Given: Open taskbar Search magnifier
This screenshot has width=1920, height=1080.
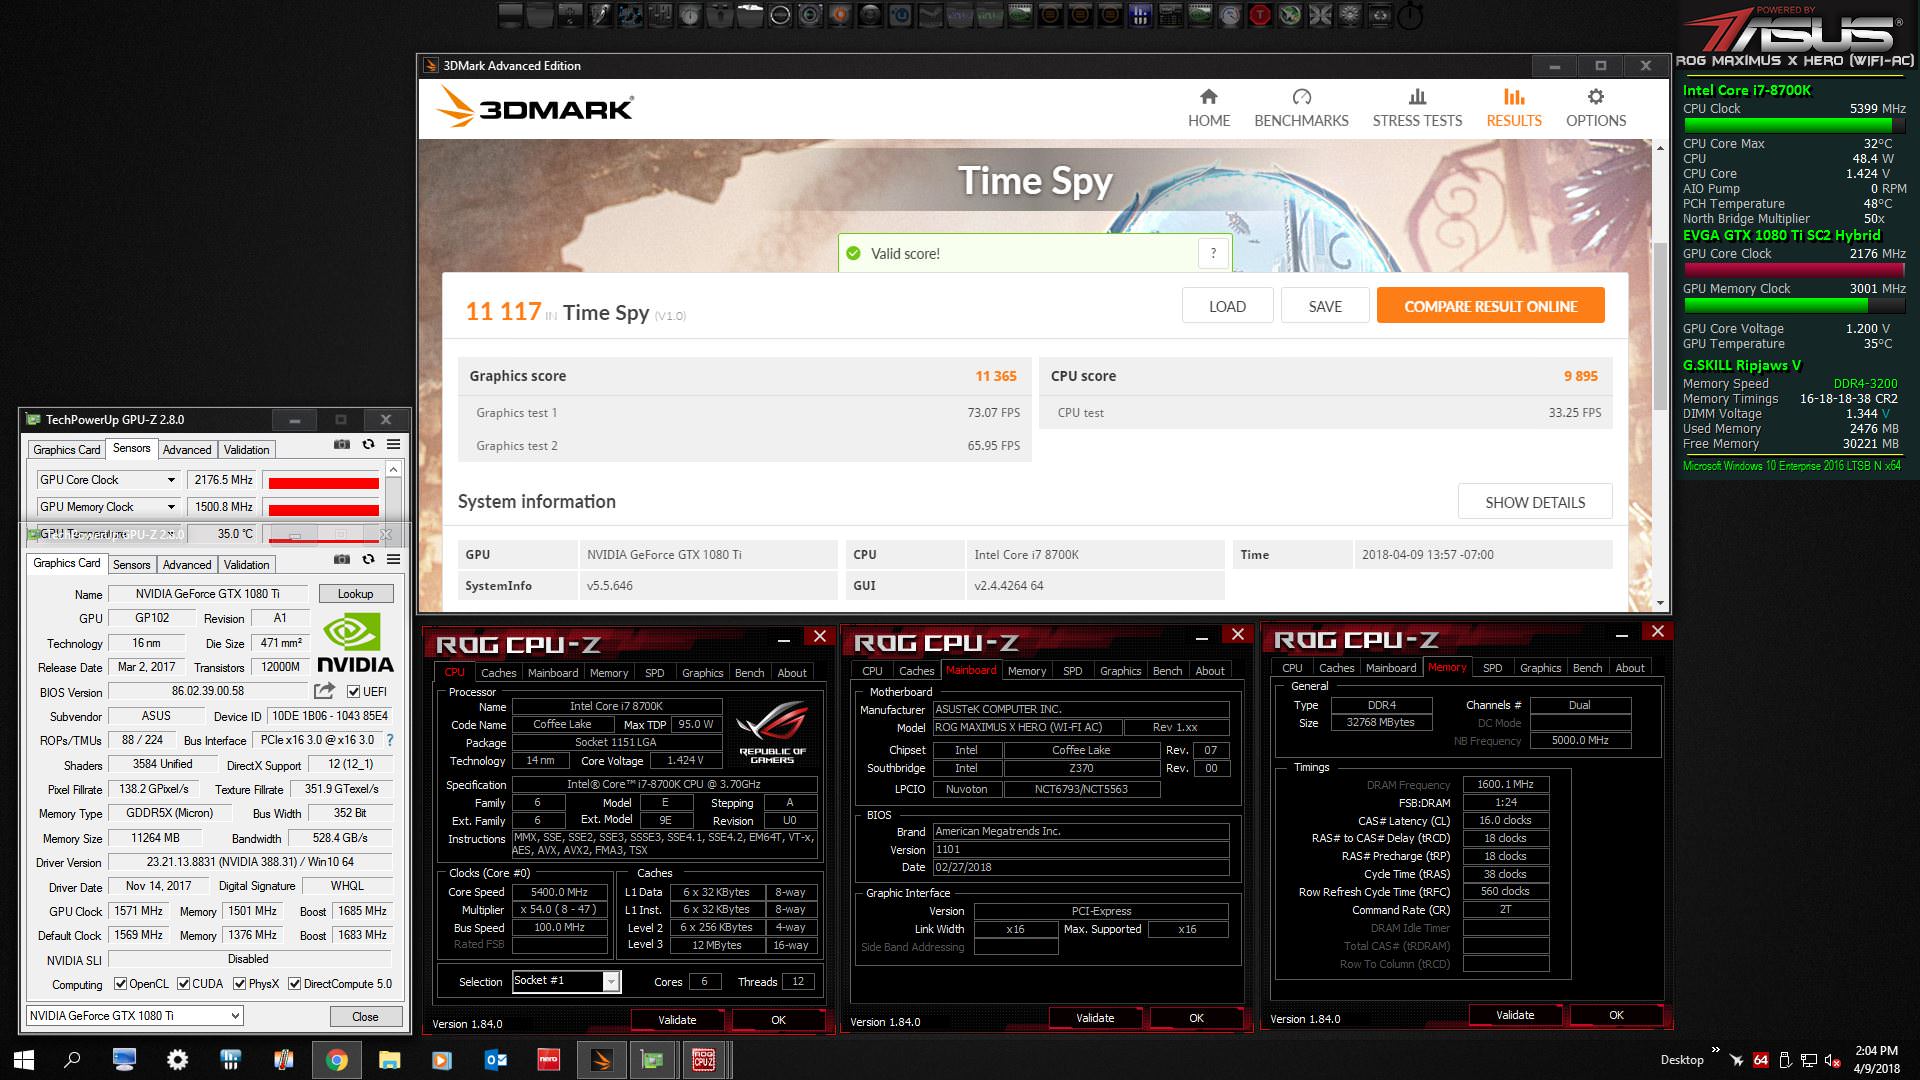Looking at the screenshot, I should click(72, 1060).
